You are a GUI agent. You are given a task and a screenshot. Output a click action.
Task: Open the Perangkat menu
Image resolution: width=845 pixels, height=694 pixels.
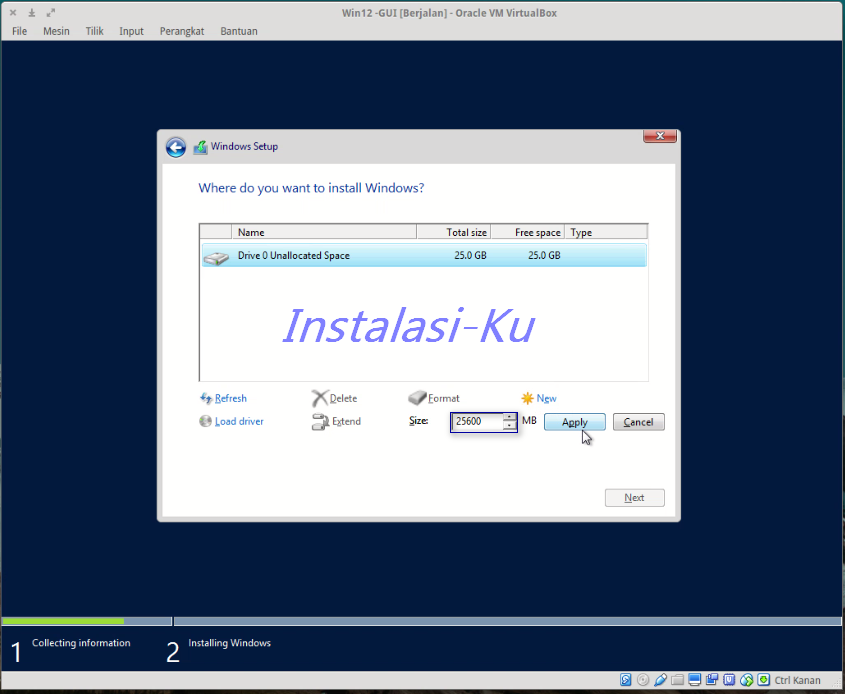(182, 31)
